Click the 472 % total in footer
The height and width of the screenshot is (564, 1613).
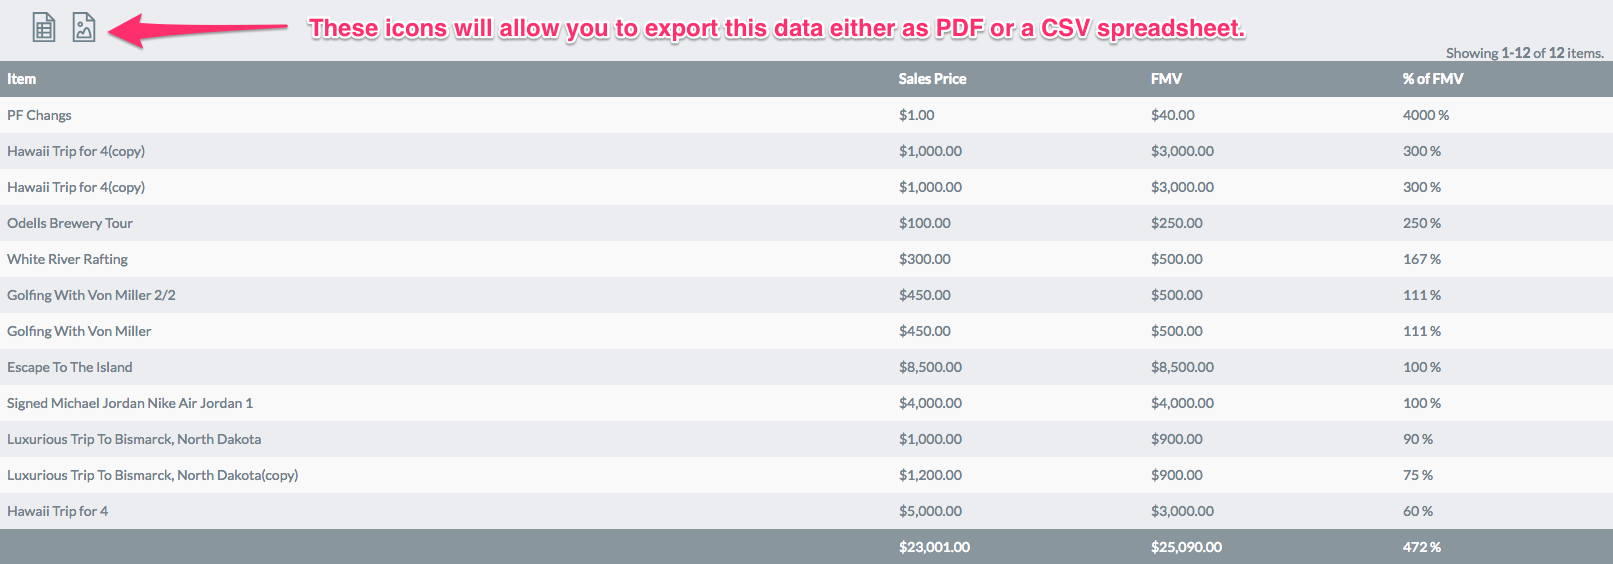click(x=1422, y=547)
